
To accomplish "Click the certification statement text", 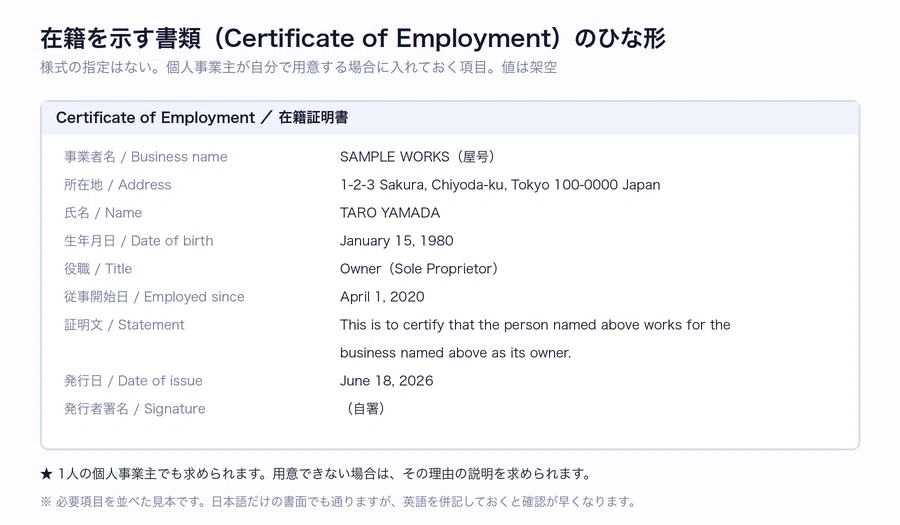I will click(535, 339).
